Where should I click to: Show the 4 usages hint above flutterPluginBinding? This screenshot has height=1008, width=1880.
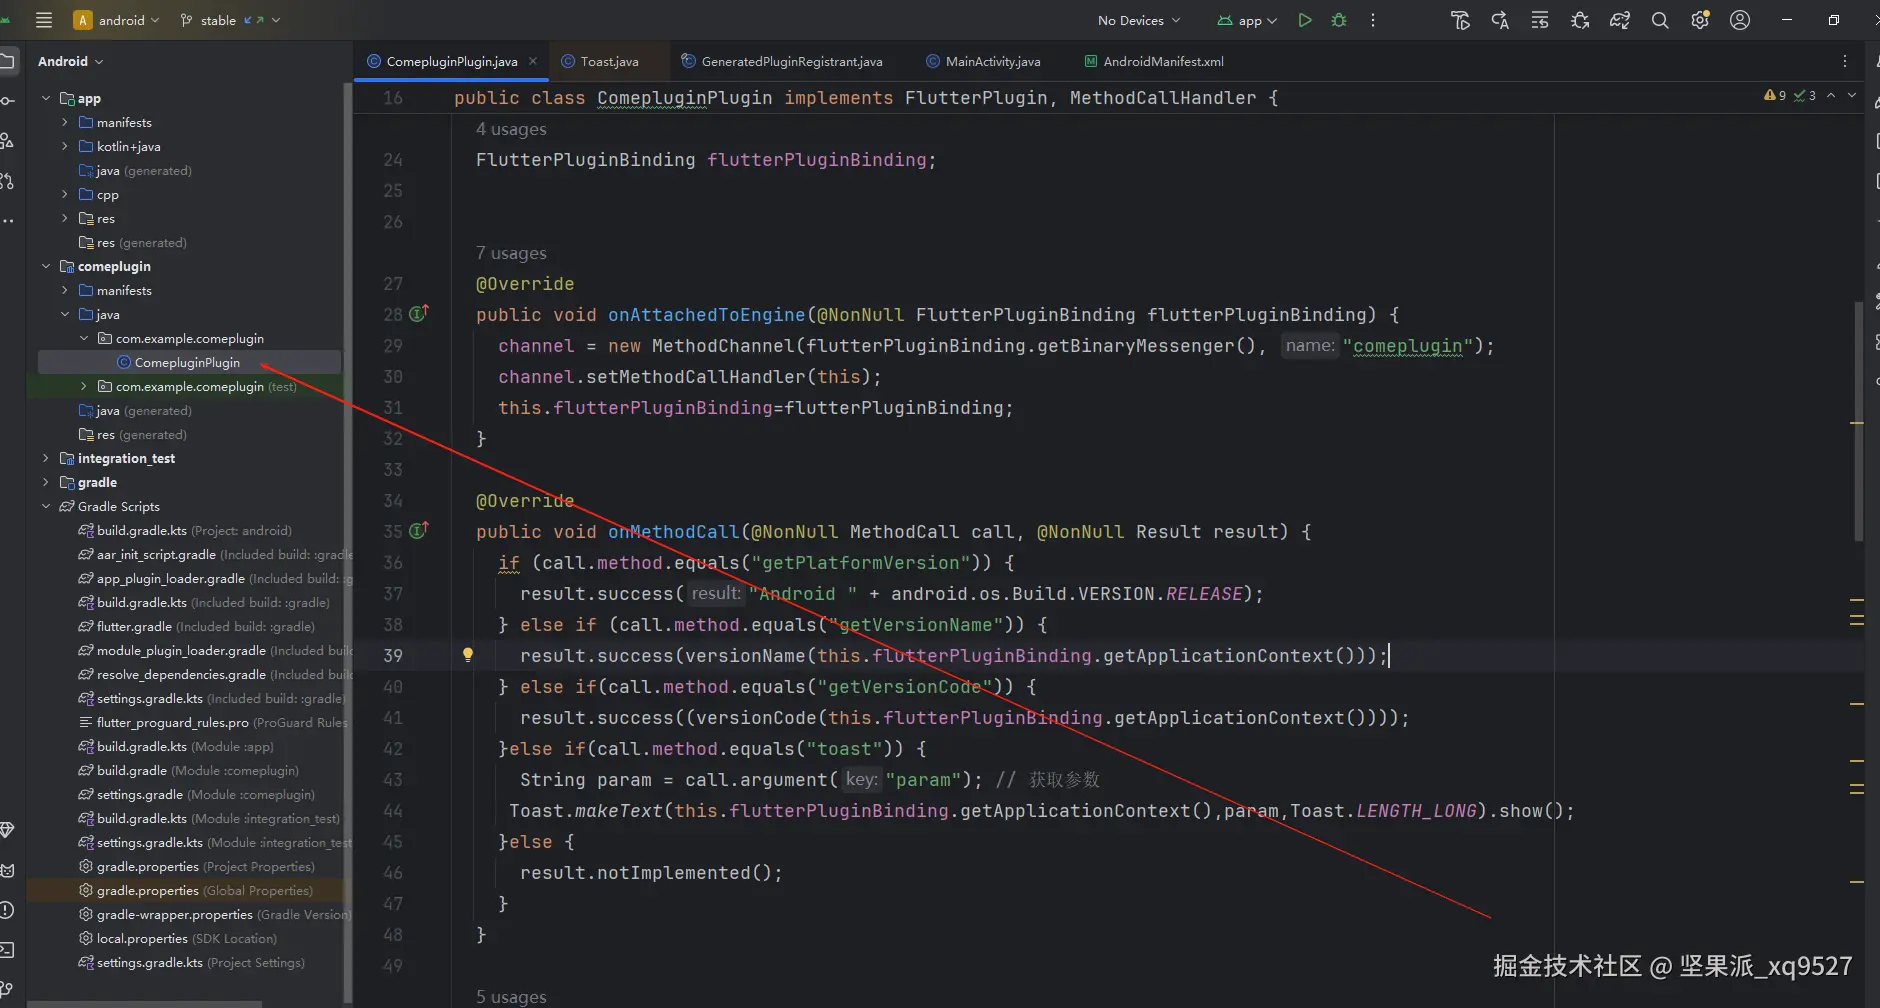point(511,129)
